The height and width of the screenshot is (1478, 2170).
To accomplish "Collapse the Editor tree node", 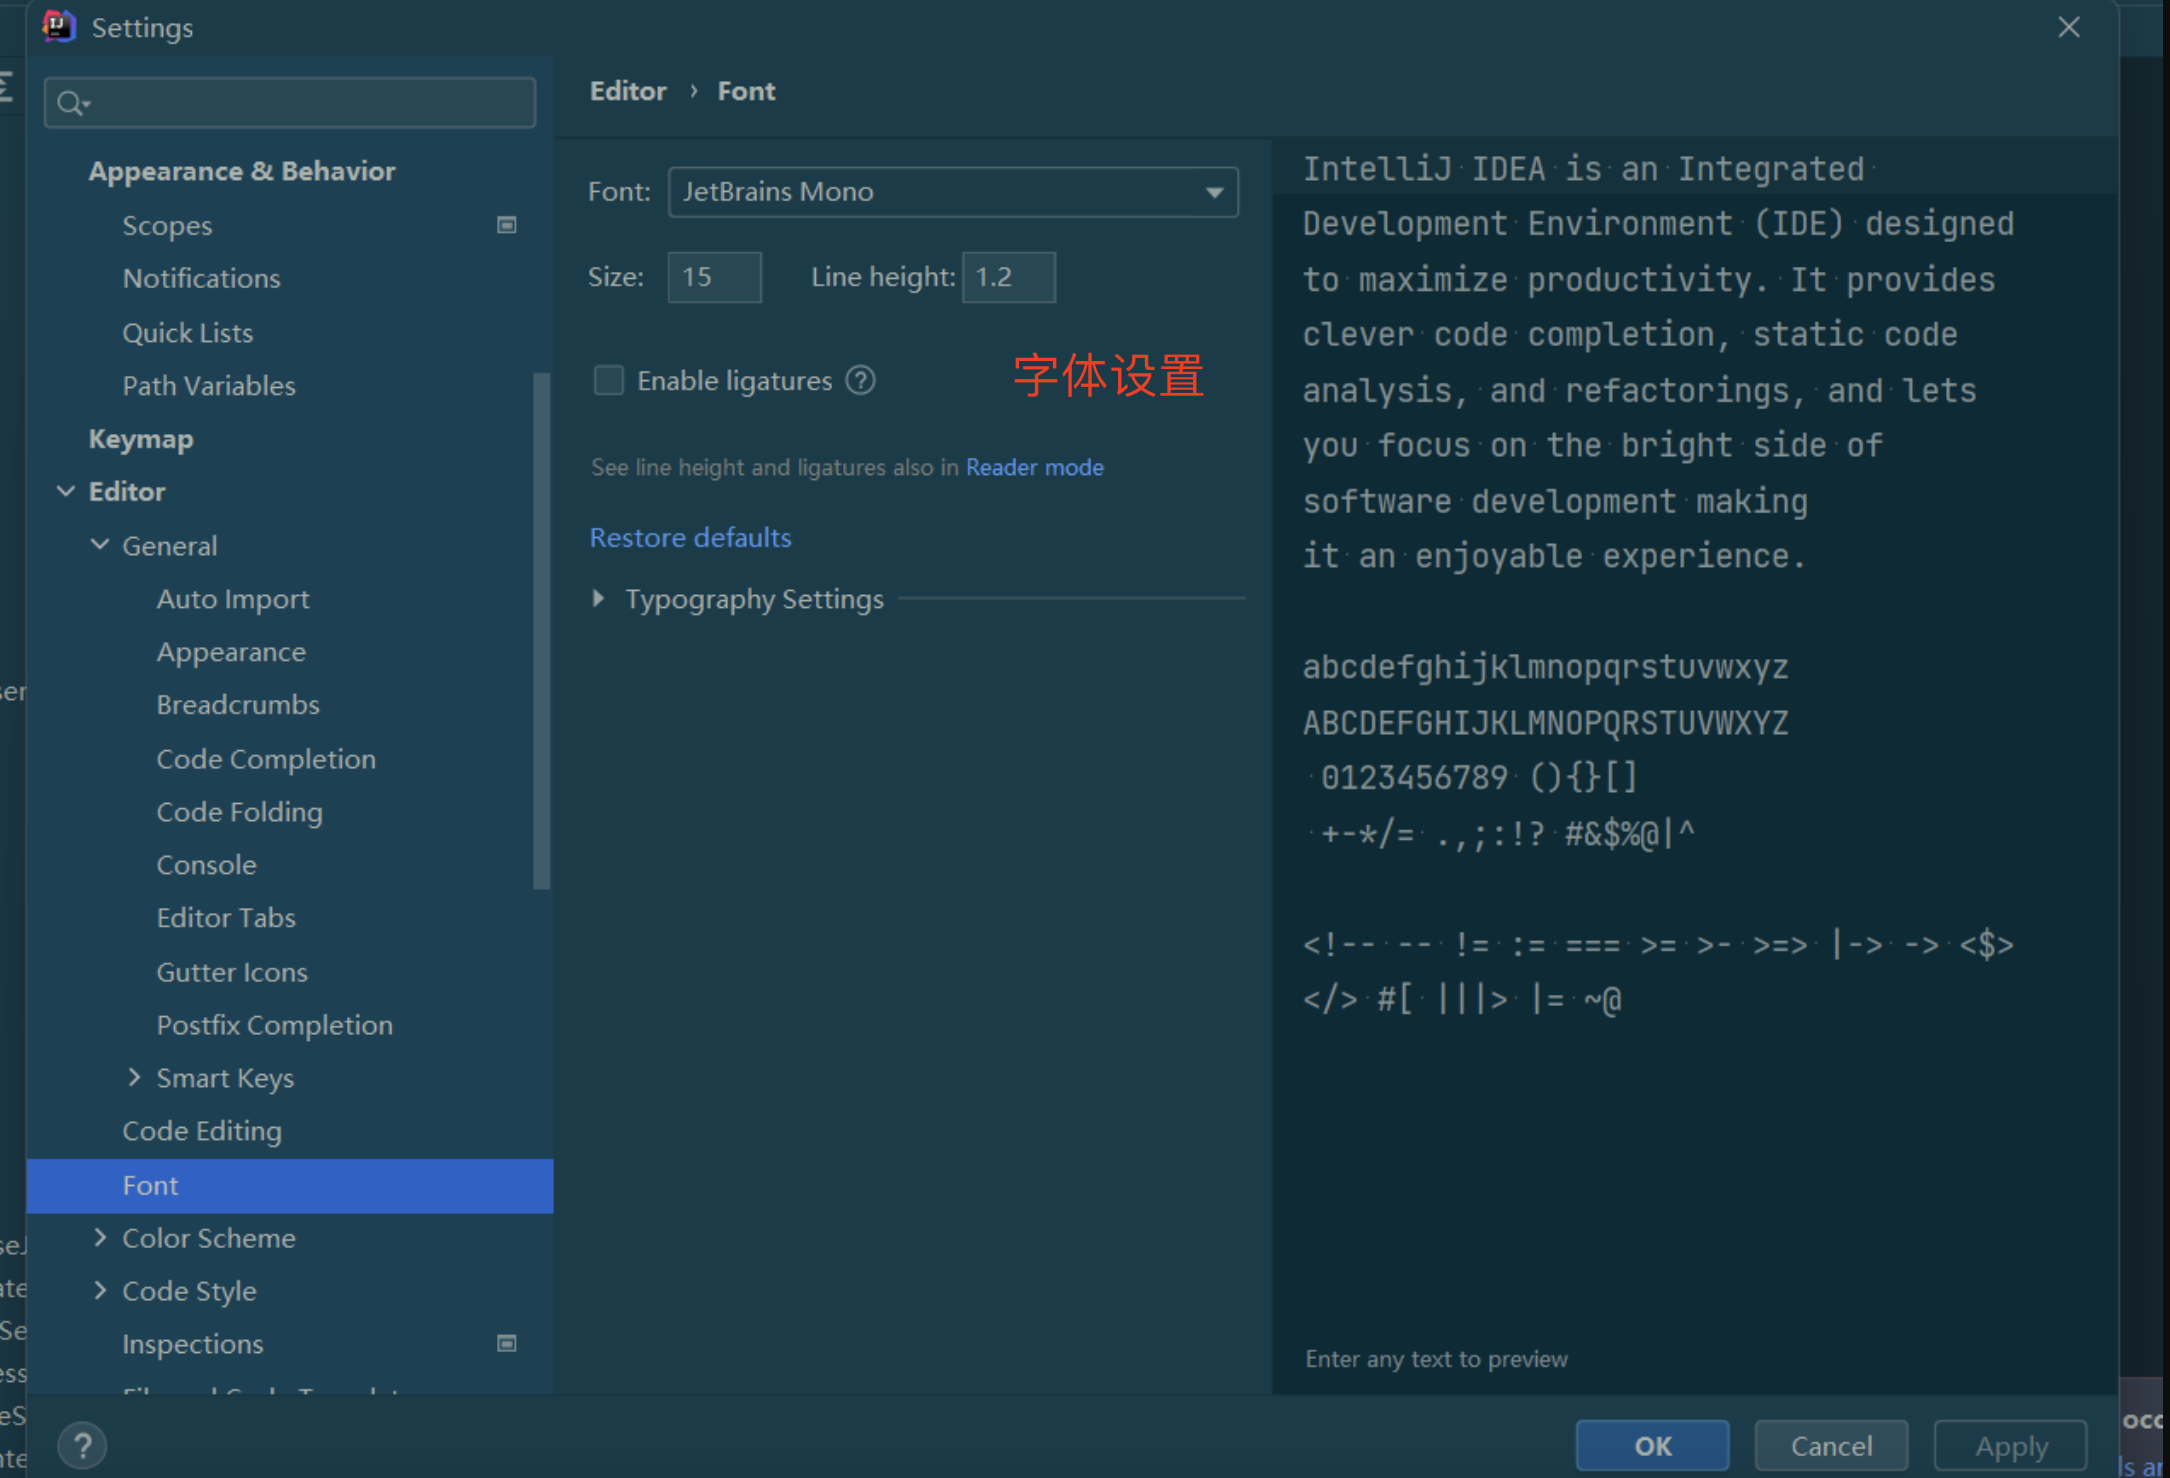I will 66,491.
